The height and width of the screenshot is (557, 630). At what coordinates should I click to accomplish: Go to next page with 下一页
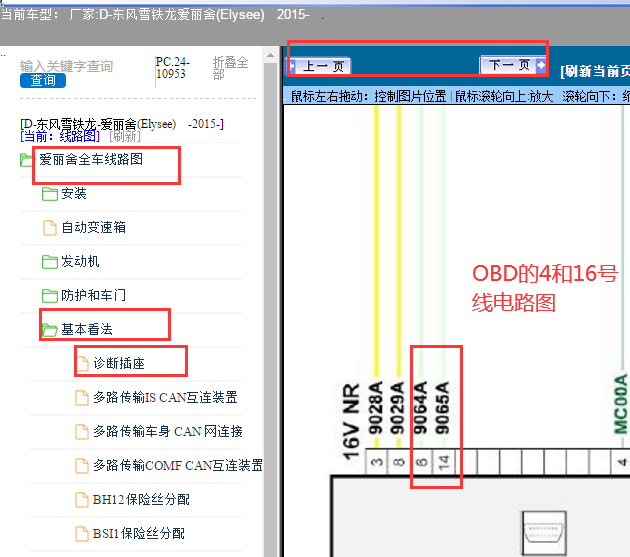coord(513,65)
